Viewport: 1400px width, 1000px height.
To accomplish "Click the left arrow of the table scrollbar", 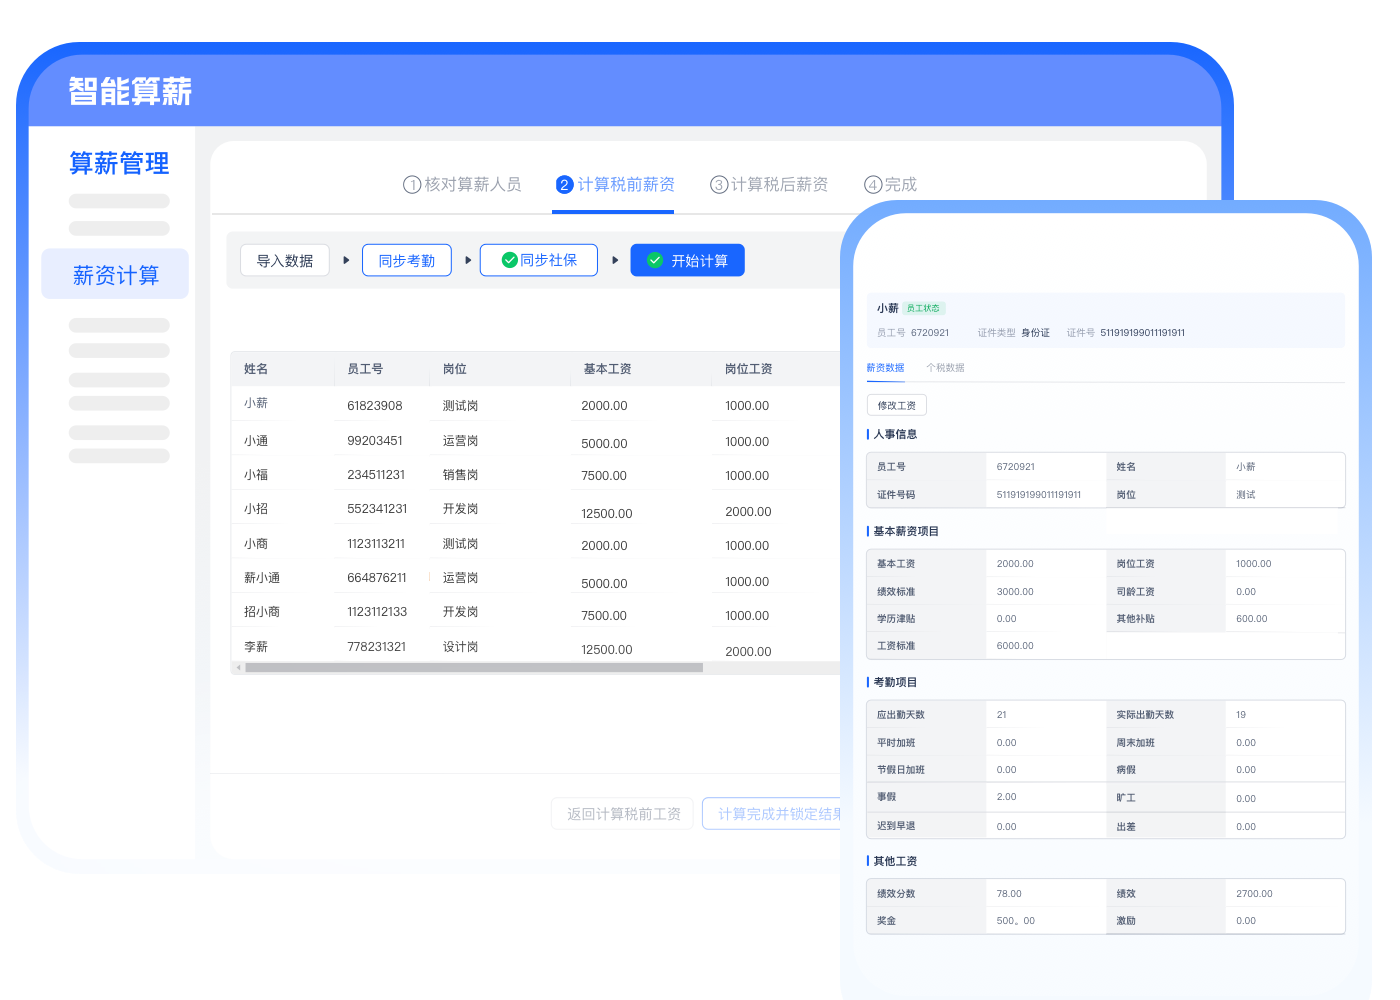I will click(x=238, y=667).
